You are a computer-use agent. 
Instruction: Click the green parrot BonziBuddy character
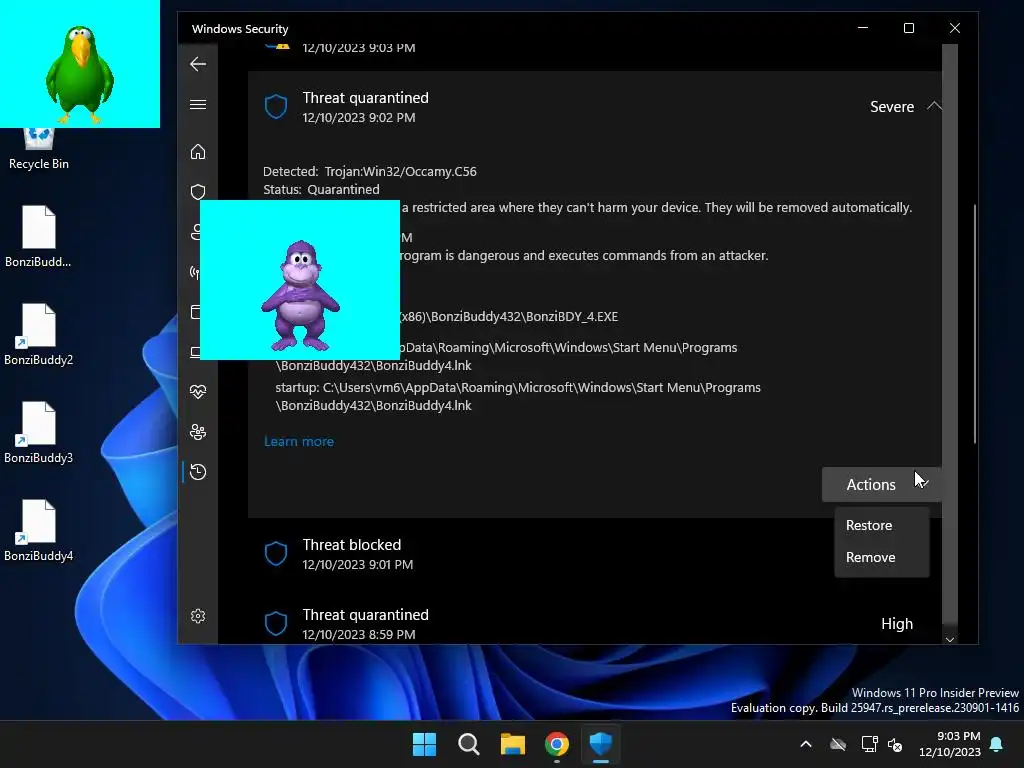click(x=80, y=73)
